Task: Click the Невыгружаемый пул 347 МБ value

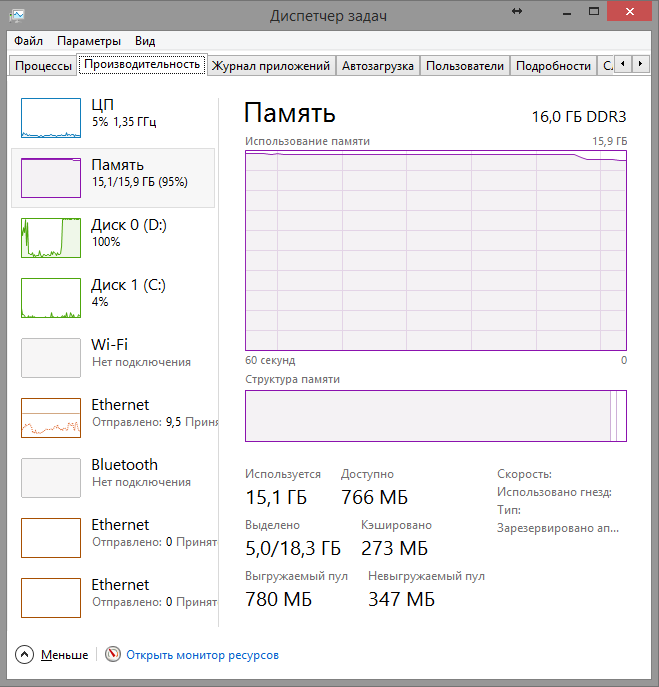Action: coord(401,599)
